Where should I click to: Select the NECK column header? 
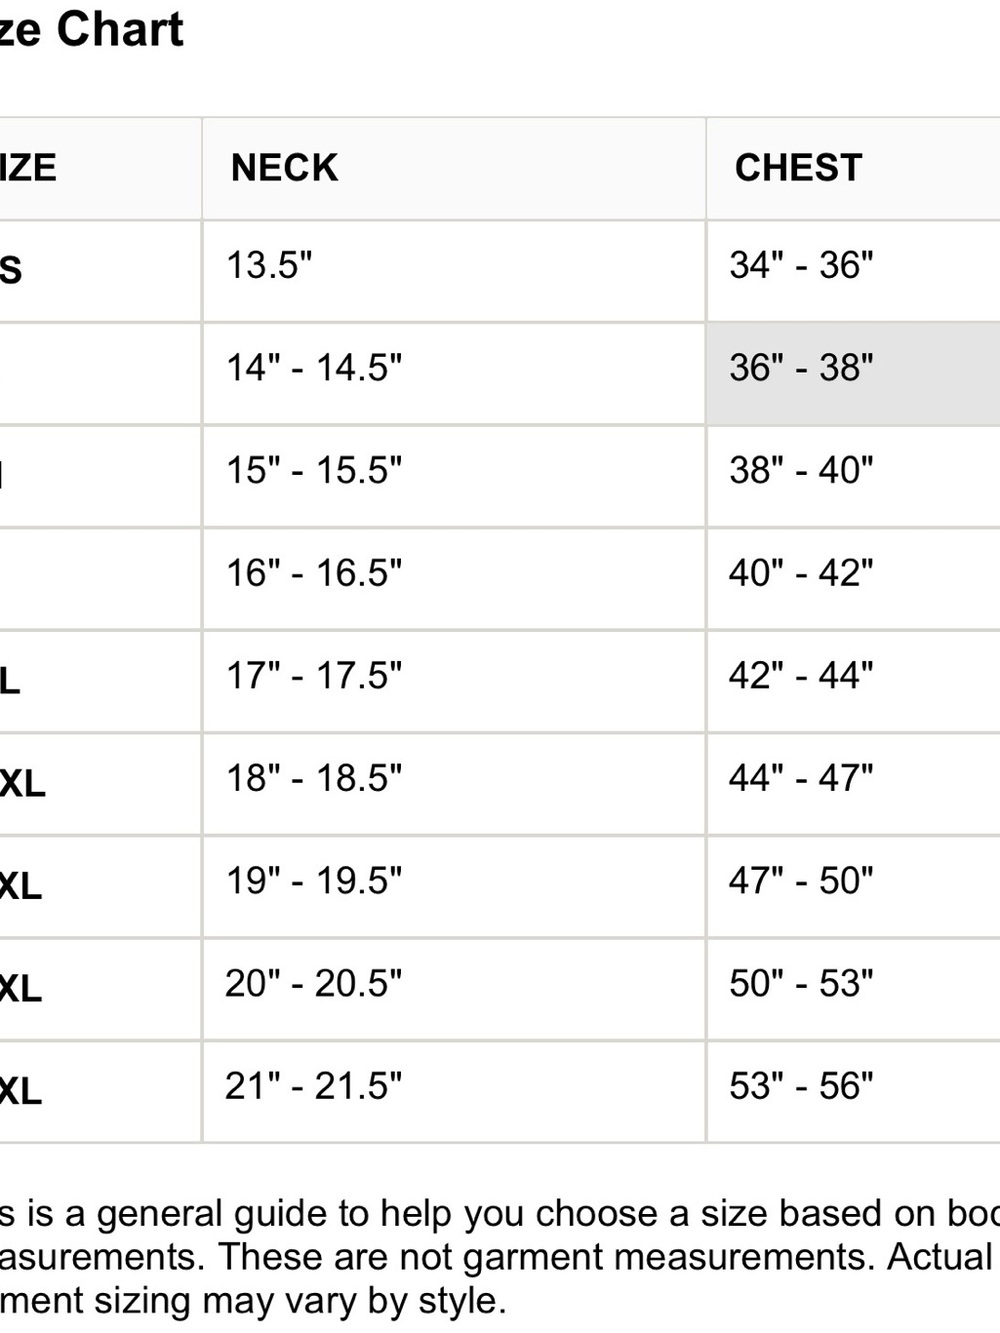[x=454, y=168]
